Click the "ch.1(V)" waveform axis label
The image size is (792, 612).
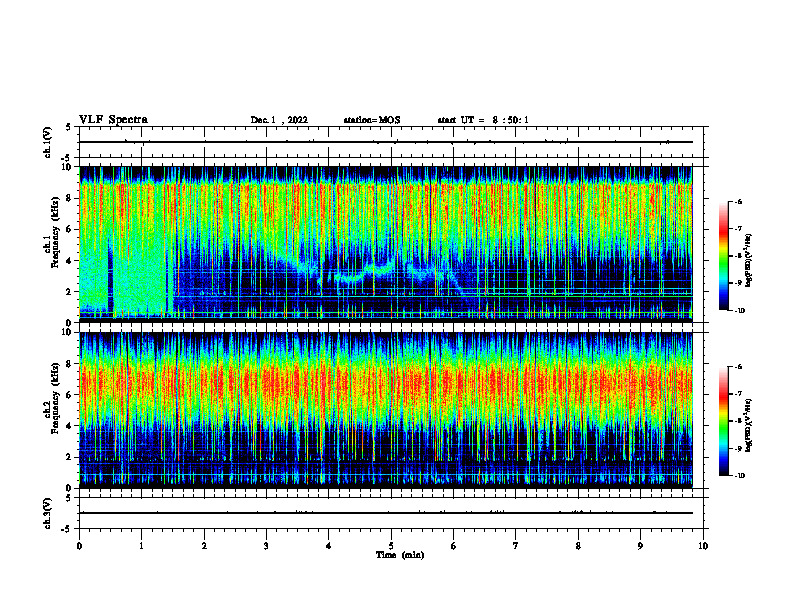47,142
